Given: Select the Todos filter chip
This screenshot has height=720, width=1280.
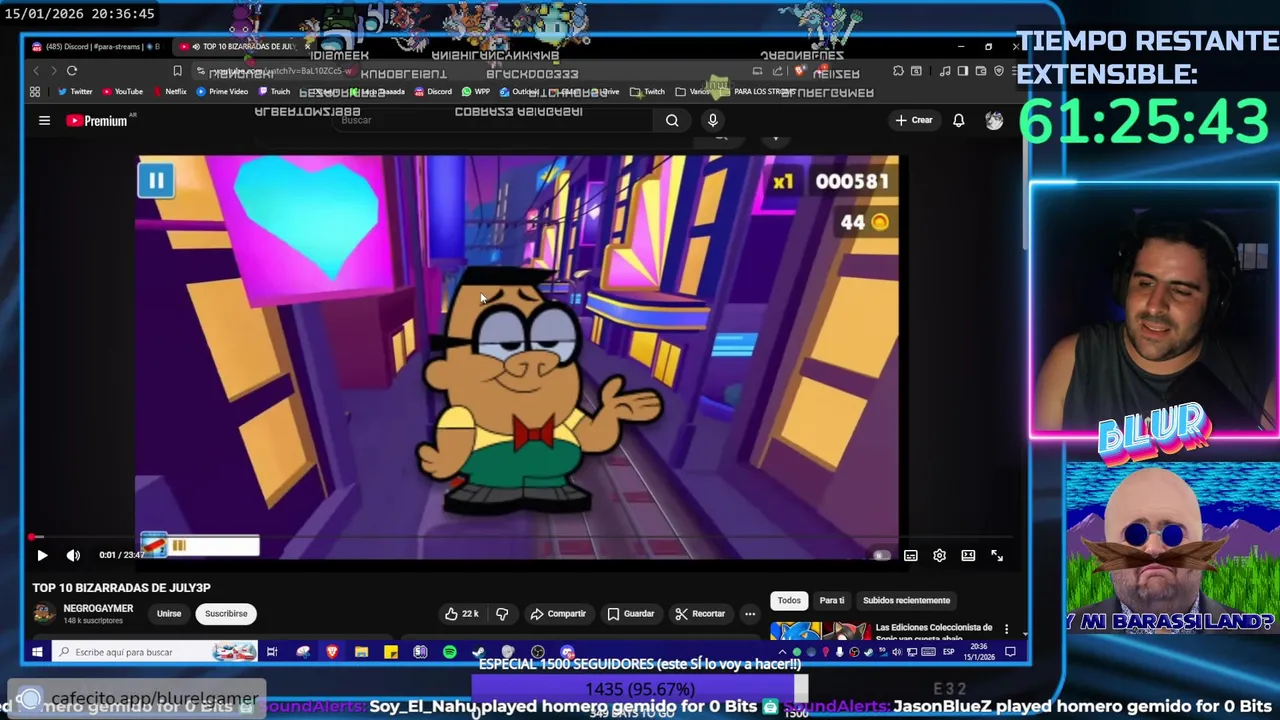Looking at the screenshot, I should (789, 600).
